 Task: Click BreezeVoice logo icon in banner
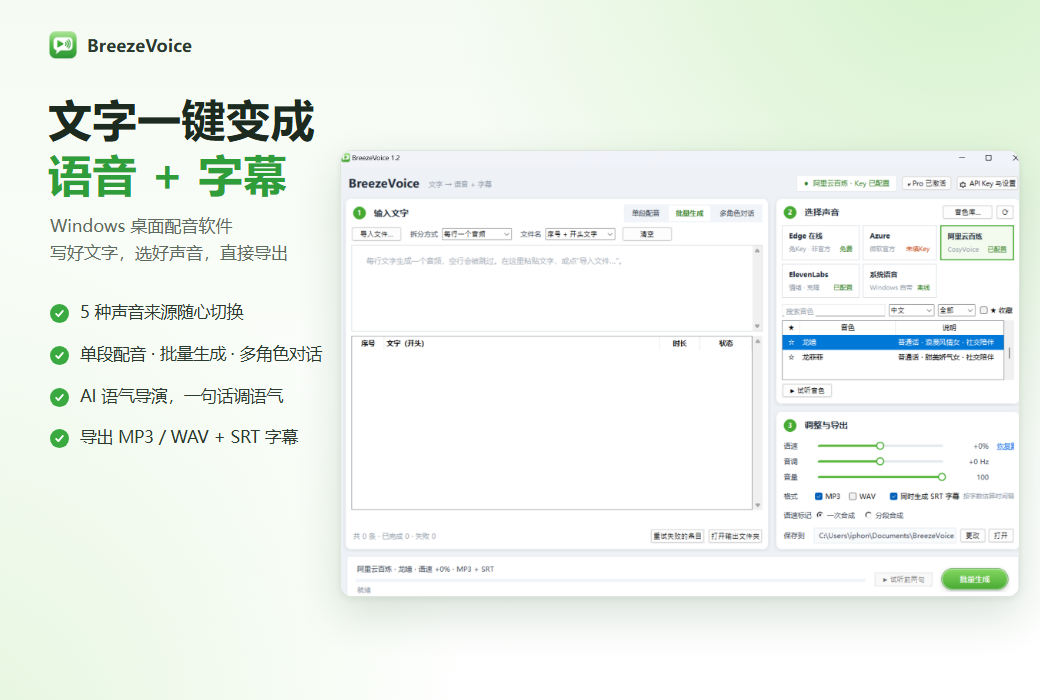coord(63,45)
